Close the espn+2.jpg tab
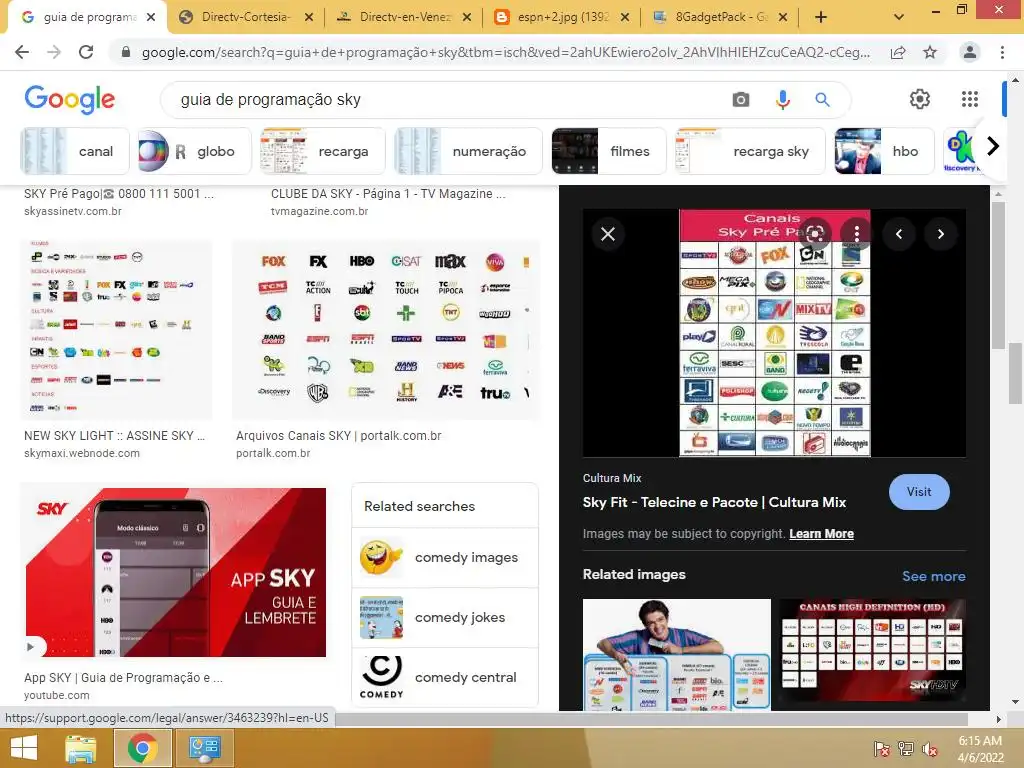The image size is (1024, 768). tap(625, 18)
